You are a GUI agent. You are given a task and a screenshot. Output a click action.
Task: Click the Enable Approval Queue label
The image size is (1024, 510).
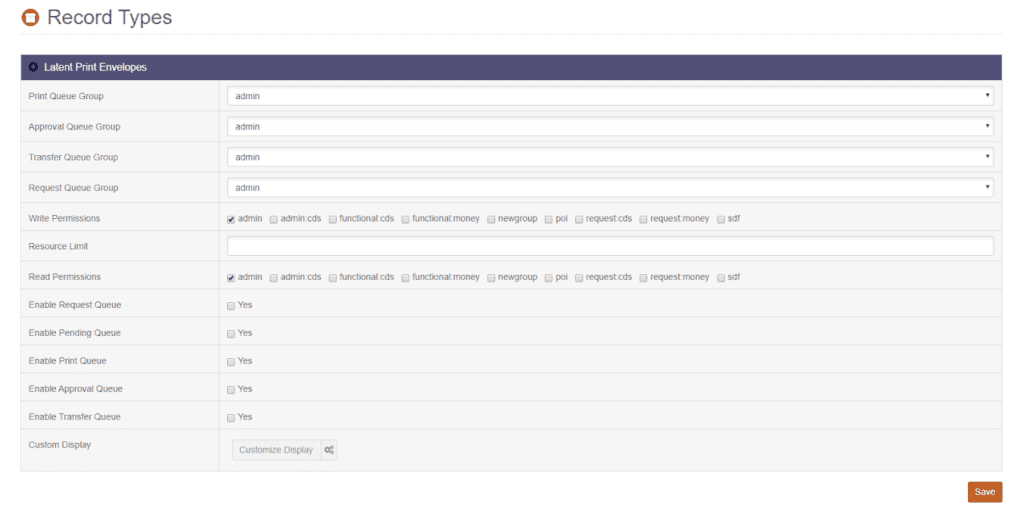pyautogui.click(x=76, y=389)
